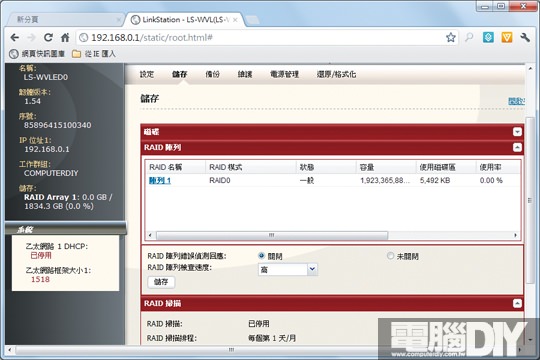The image size is (540, 360).
Task: Click the teal extension icon
Action: 488,38
